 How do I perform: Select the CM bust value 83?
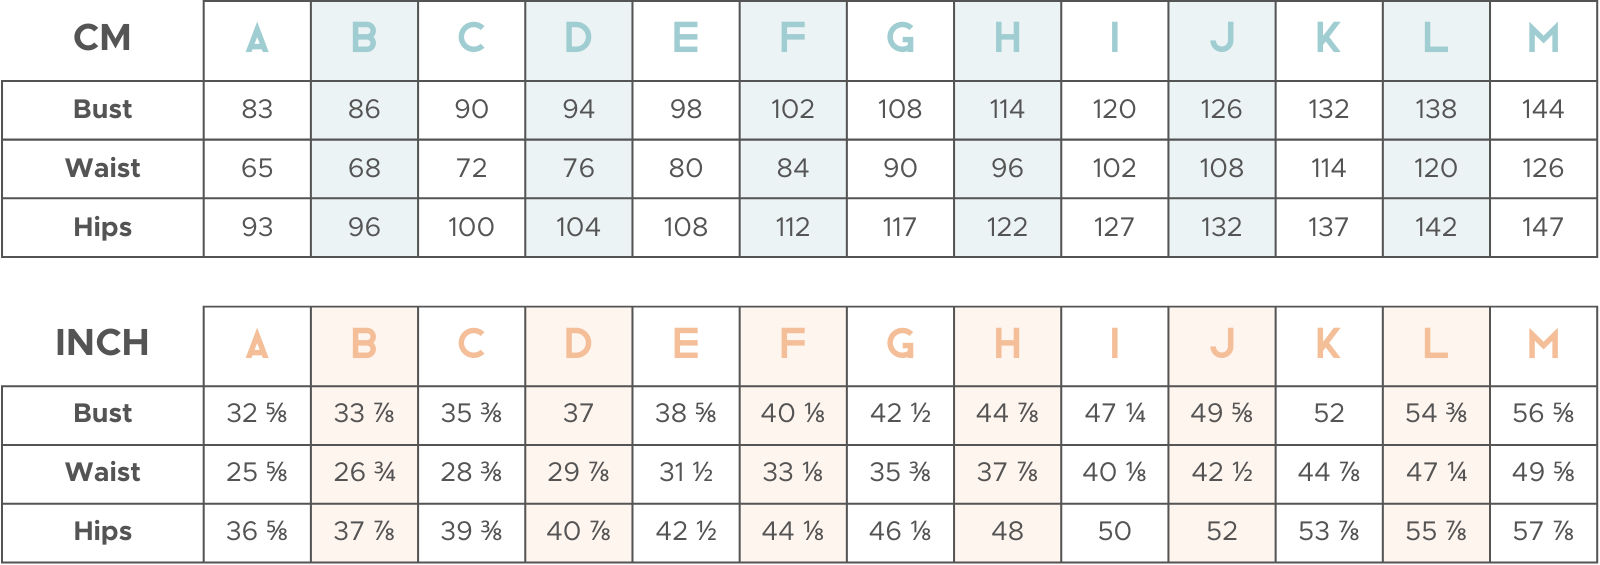coord(257,109)
